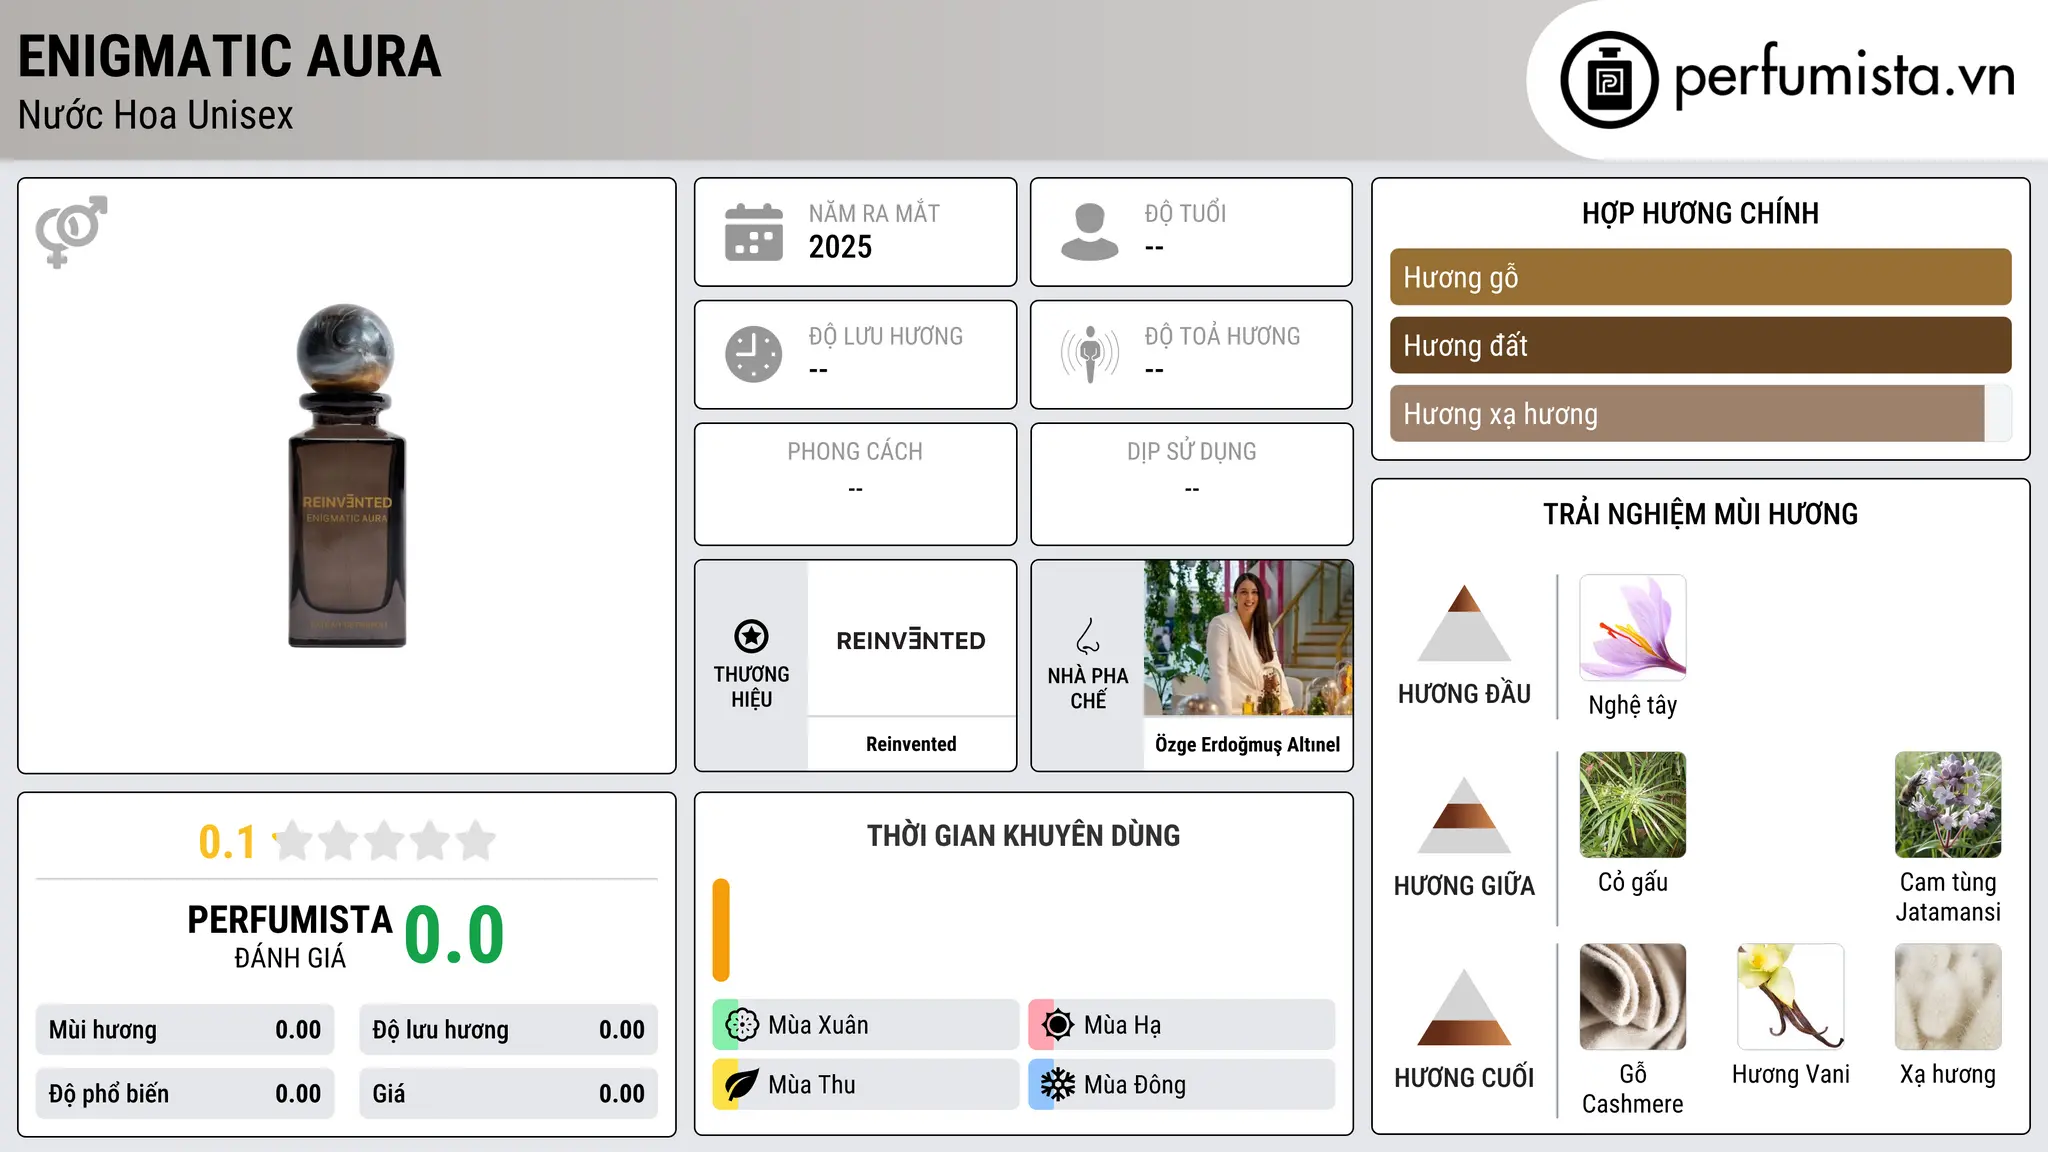Open the Reinvented brand name link

click(x=911, y=744)
